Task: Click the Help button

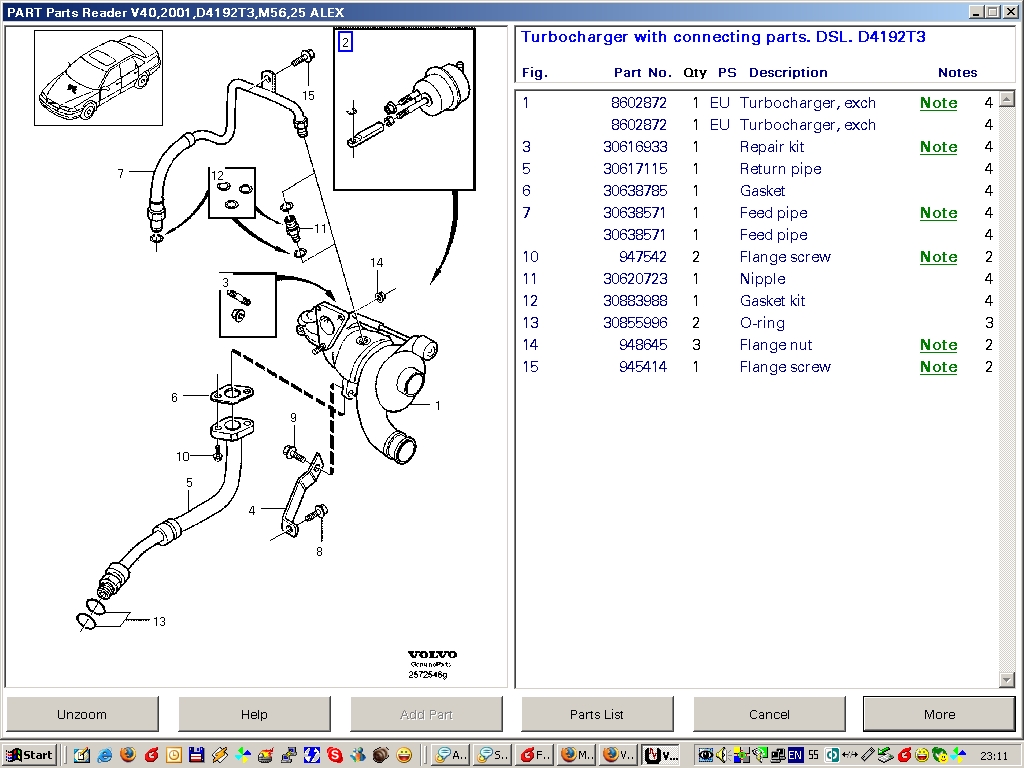Action: click(x=254, y=714)
